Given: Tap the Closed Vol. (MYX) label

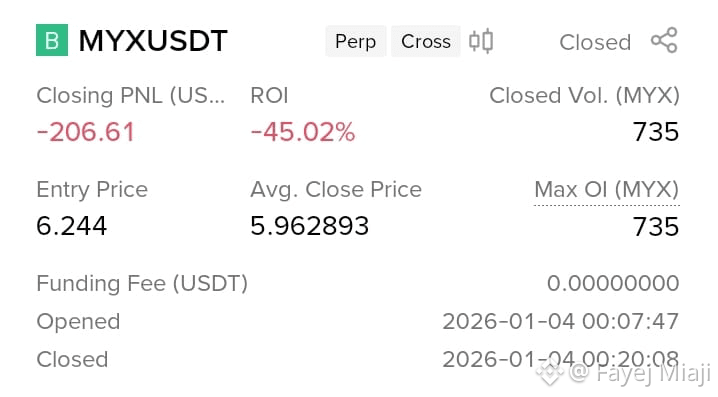Looking at the screenshot, I should click(x=584, y=96).
